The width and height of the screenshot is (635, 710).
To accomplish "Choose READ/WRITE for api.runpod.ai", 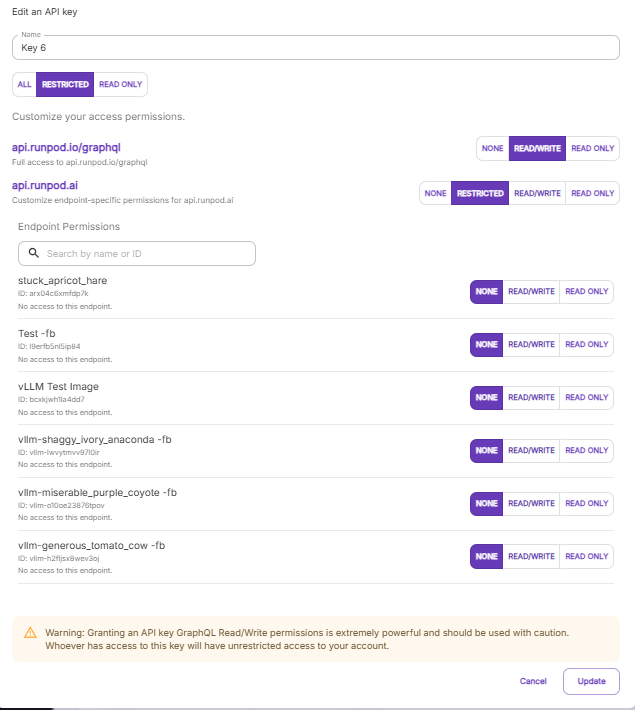I will point(537,193).
